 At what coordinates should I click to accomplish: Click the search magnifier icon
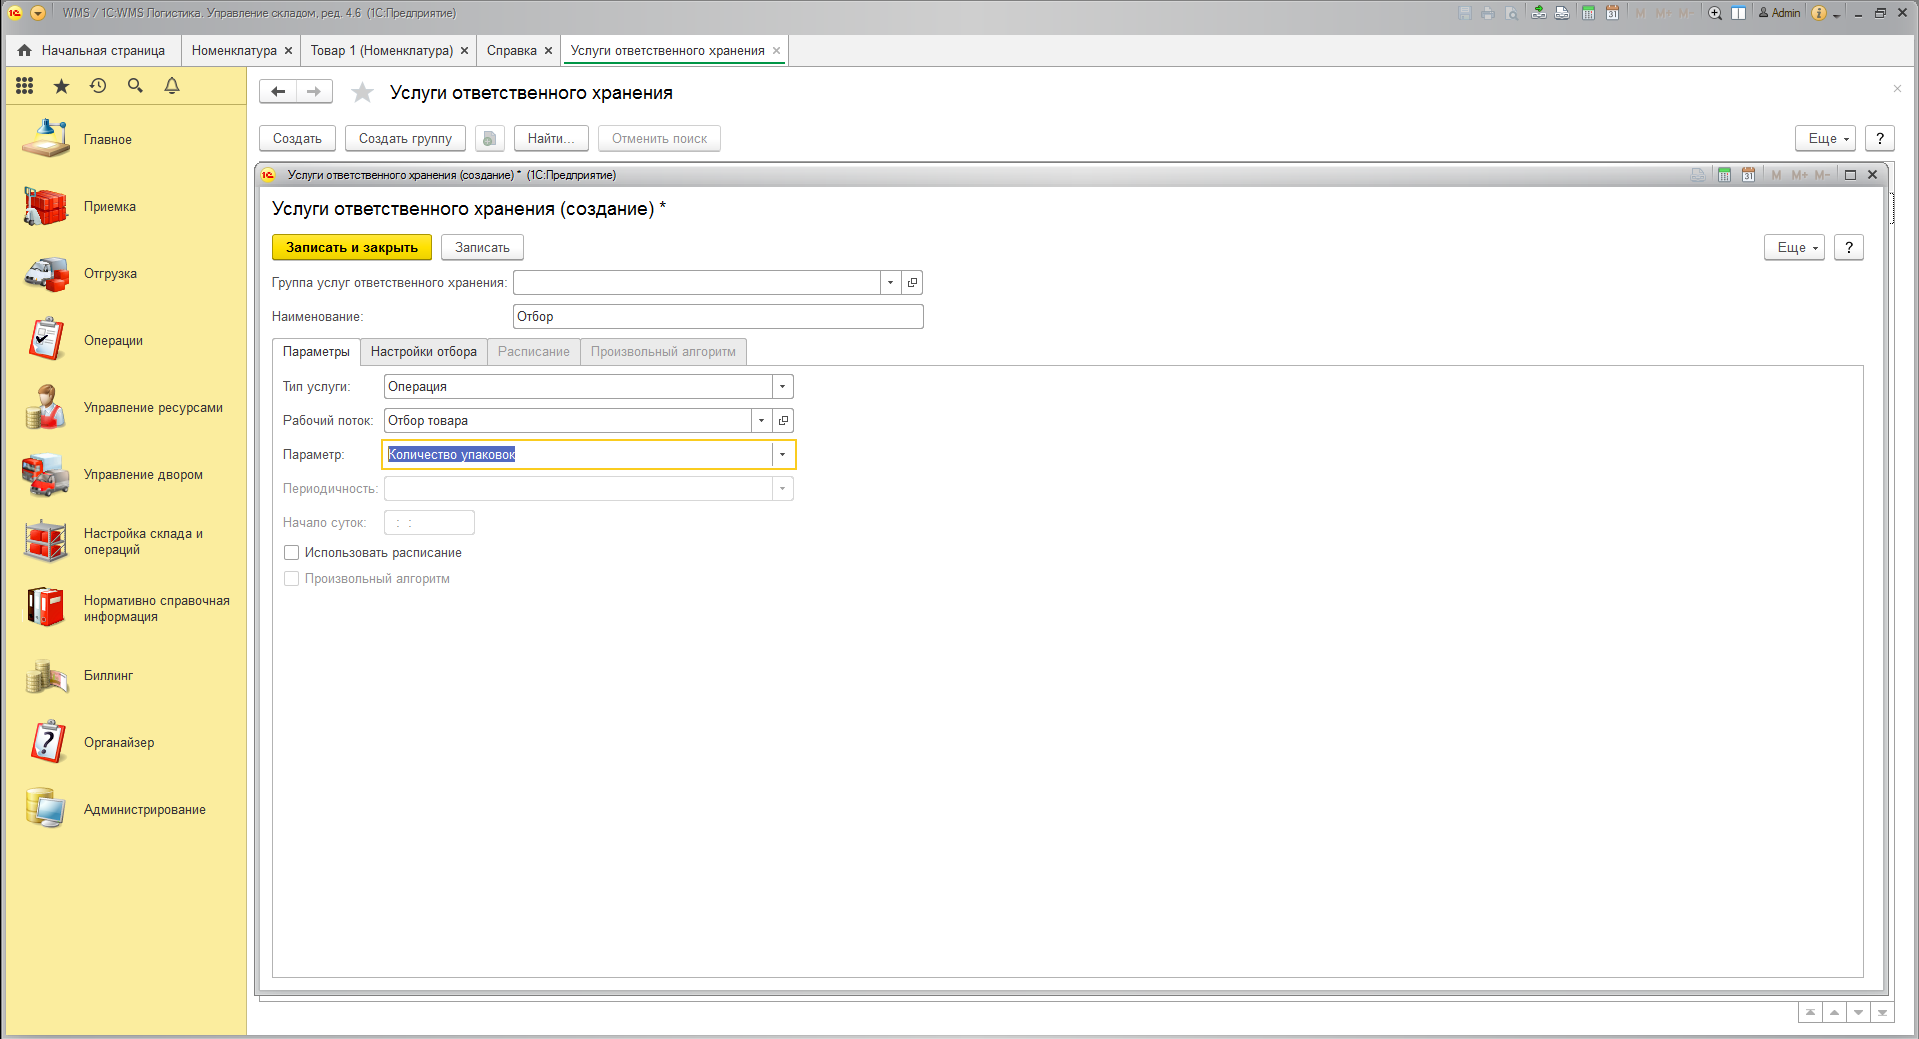pyautogui.click(x=135, y=86)
